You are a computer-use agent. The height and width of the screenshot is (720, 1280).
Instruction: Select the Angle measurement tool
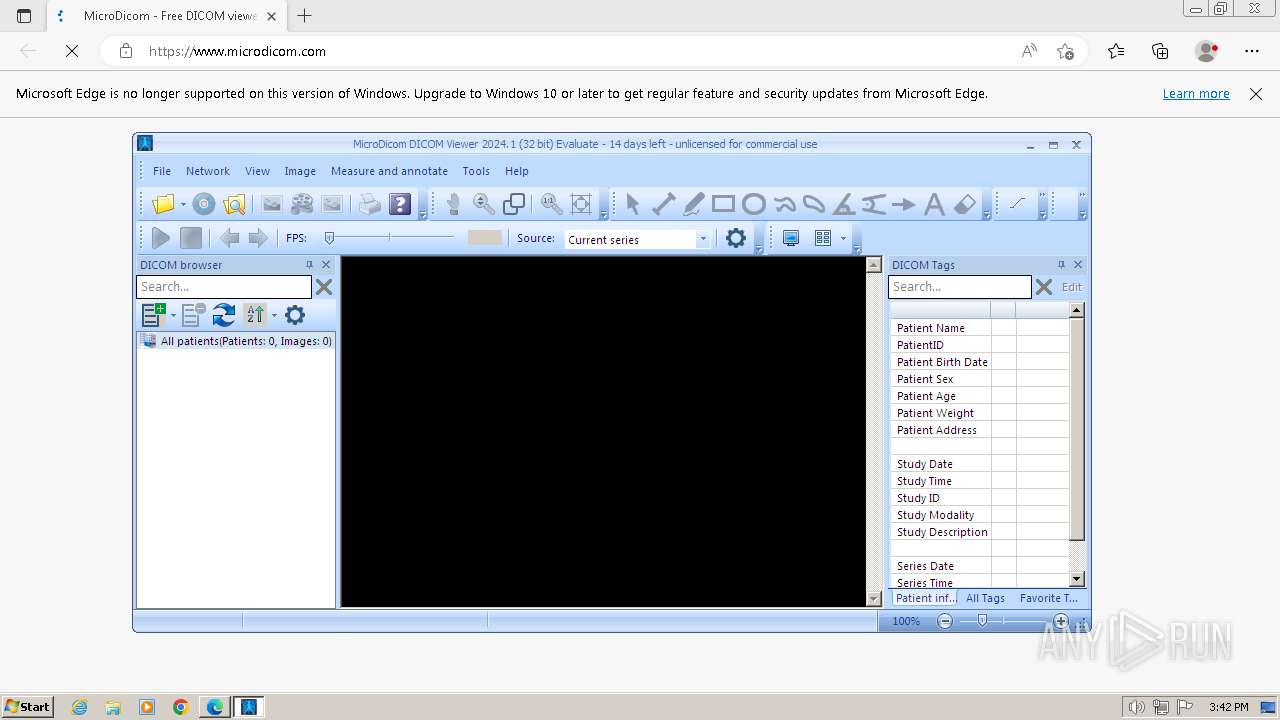click(x=844, y=204)
